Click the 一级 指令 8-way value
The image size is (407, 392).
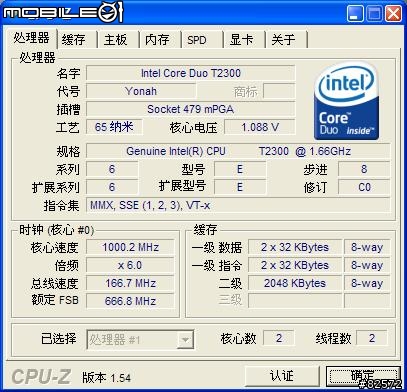pos(367,265)
